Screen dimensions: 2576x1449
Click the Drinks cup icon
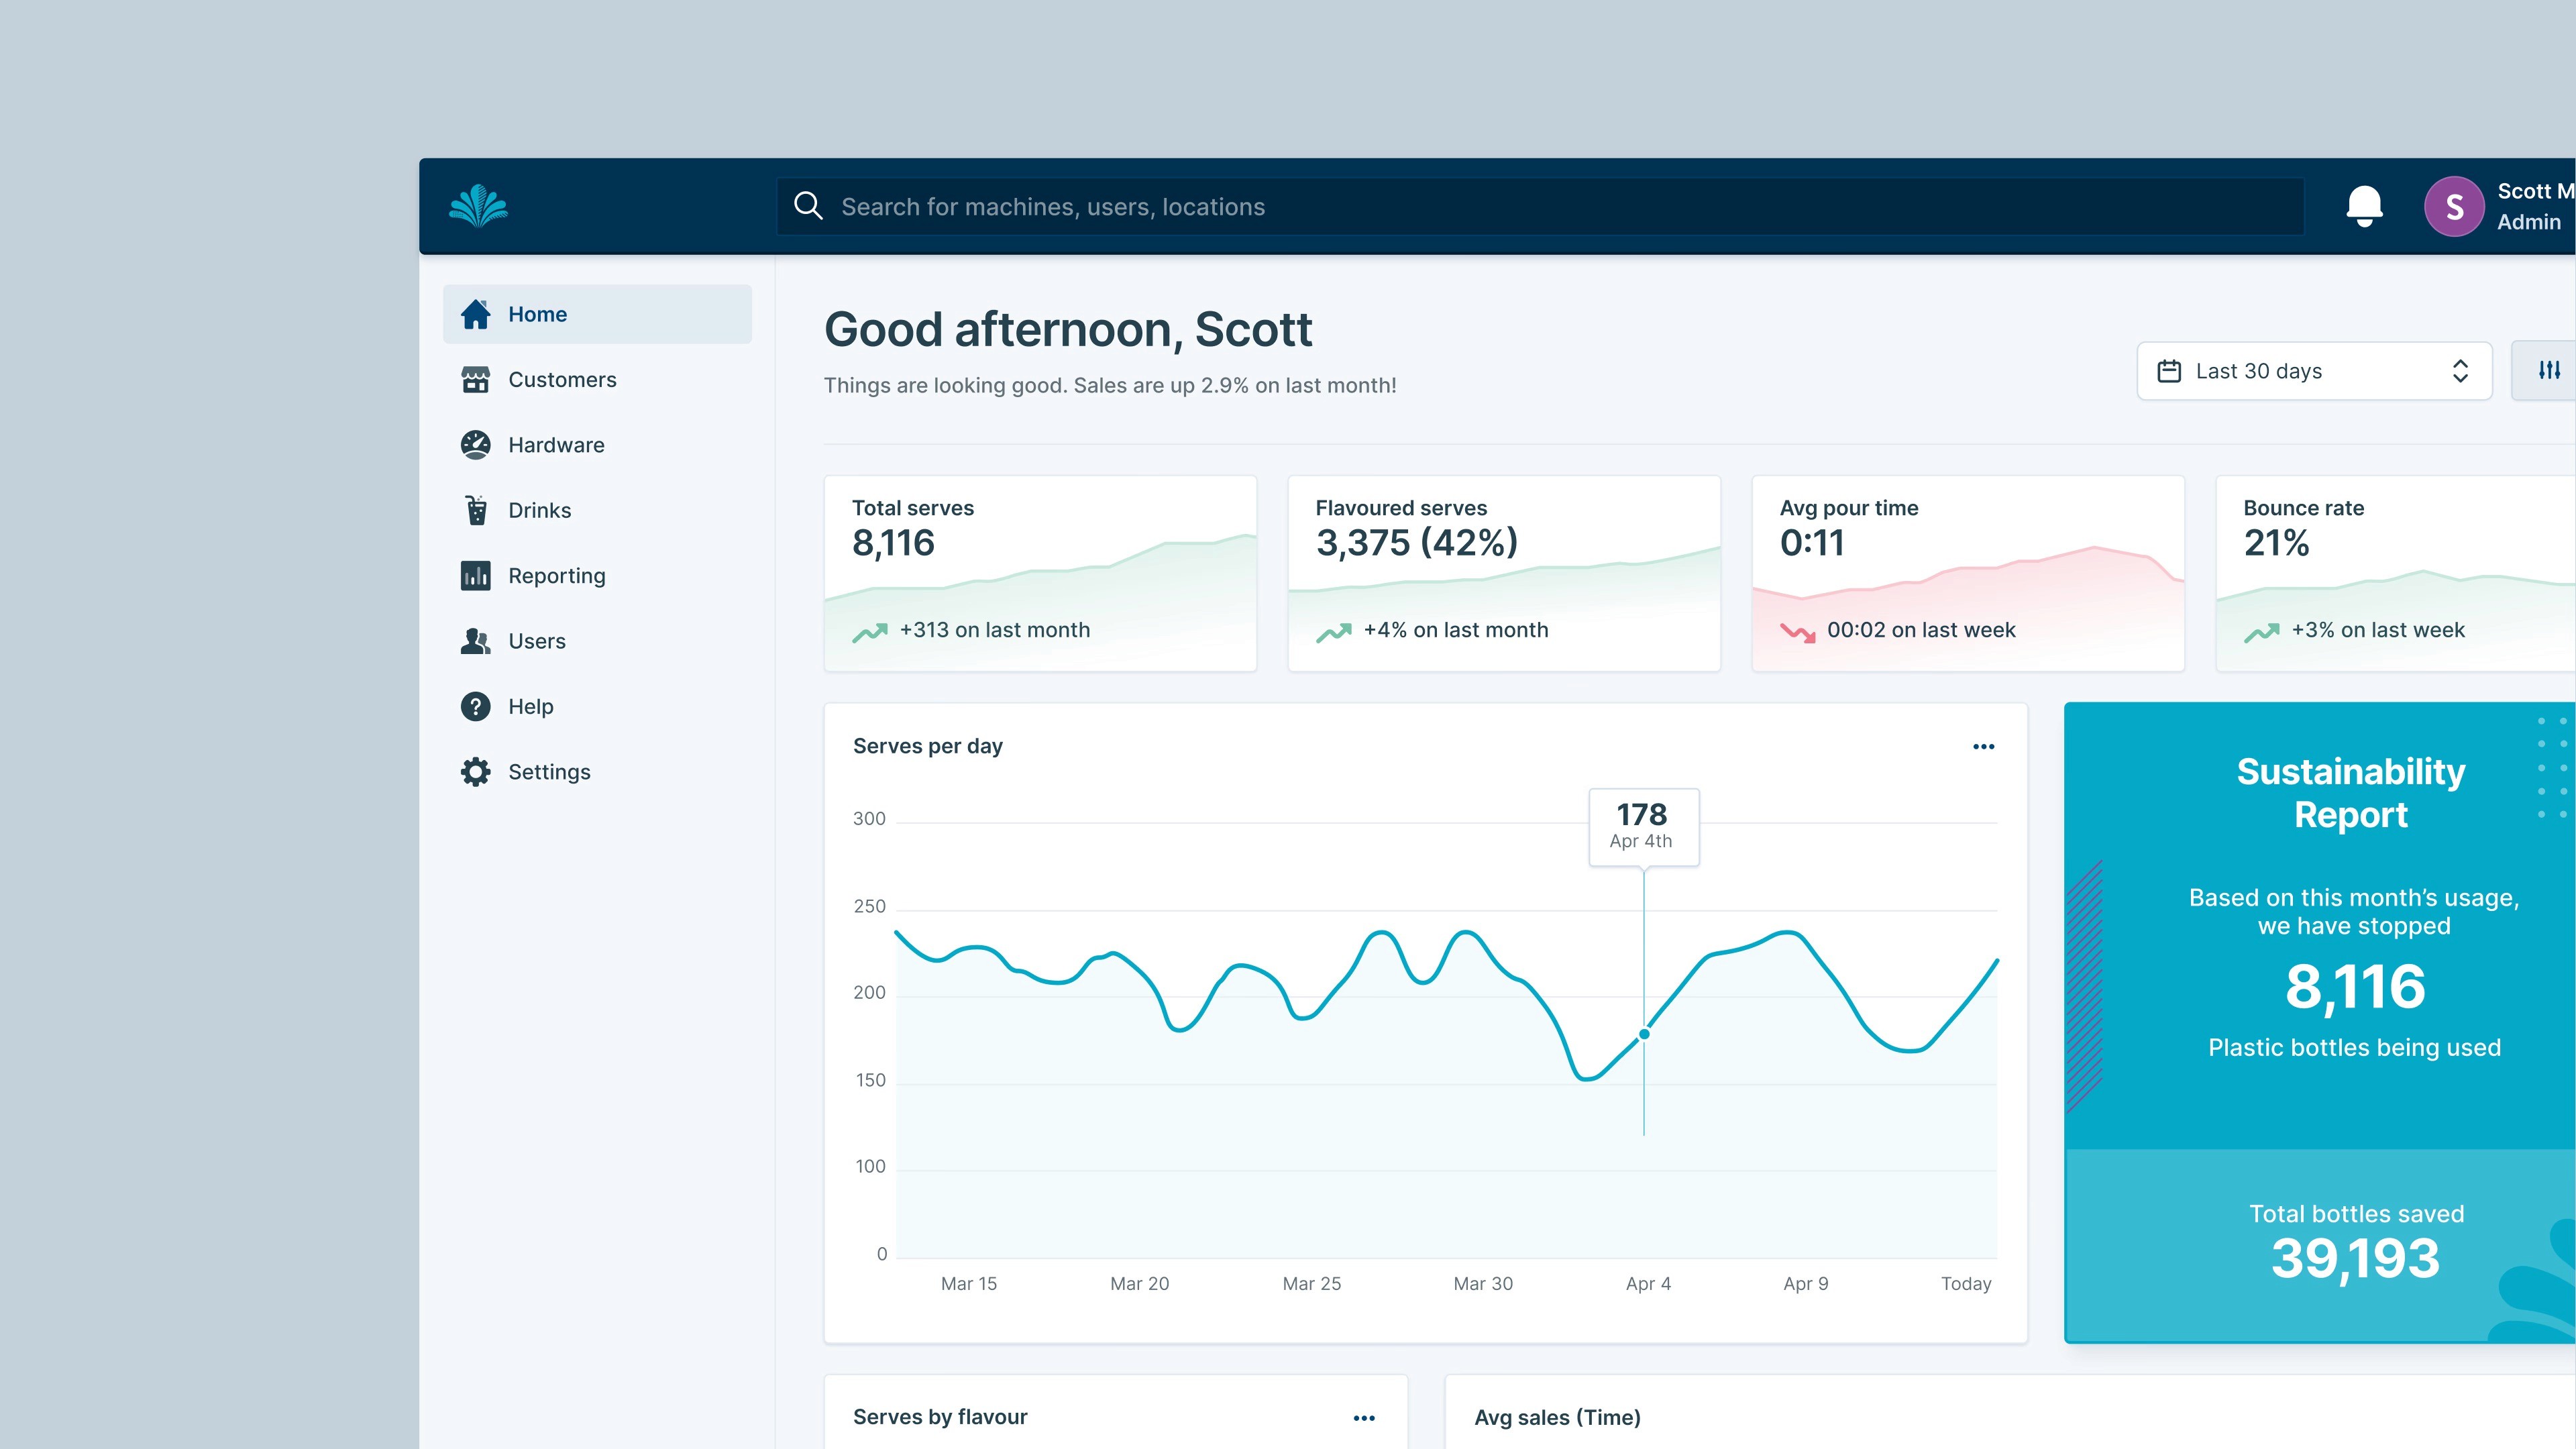(476, 510)
